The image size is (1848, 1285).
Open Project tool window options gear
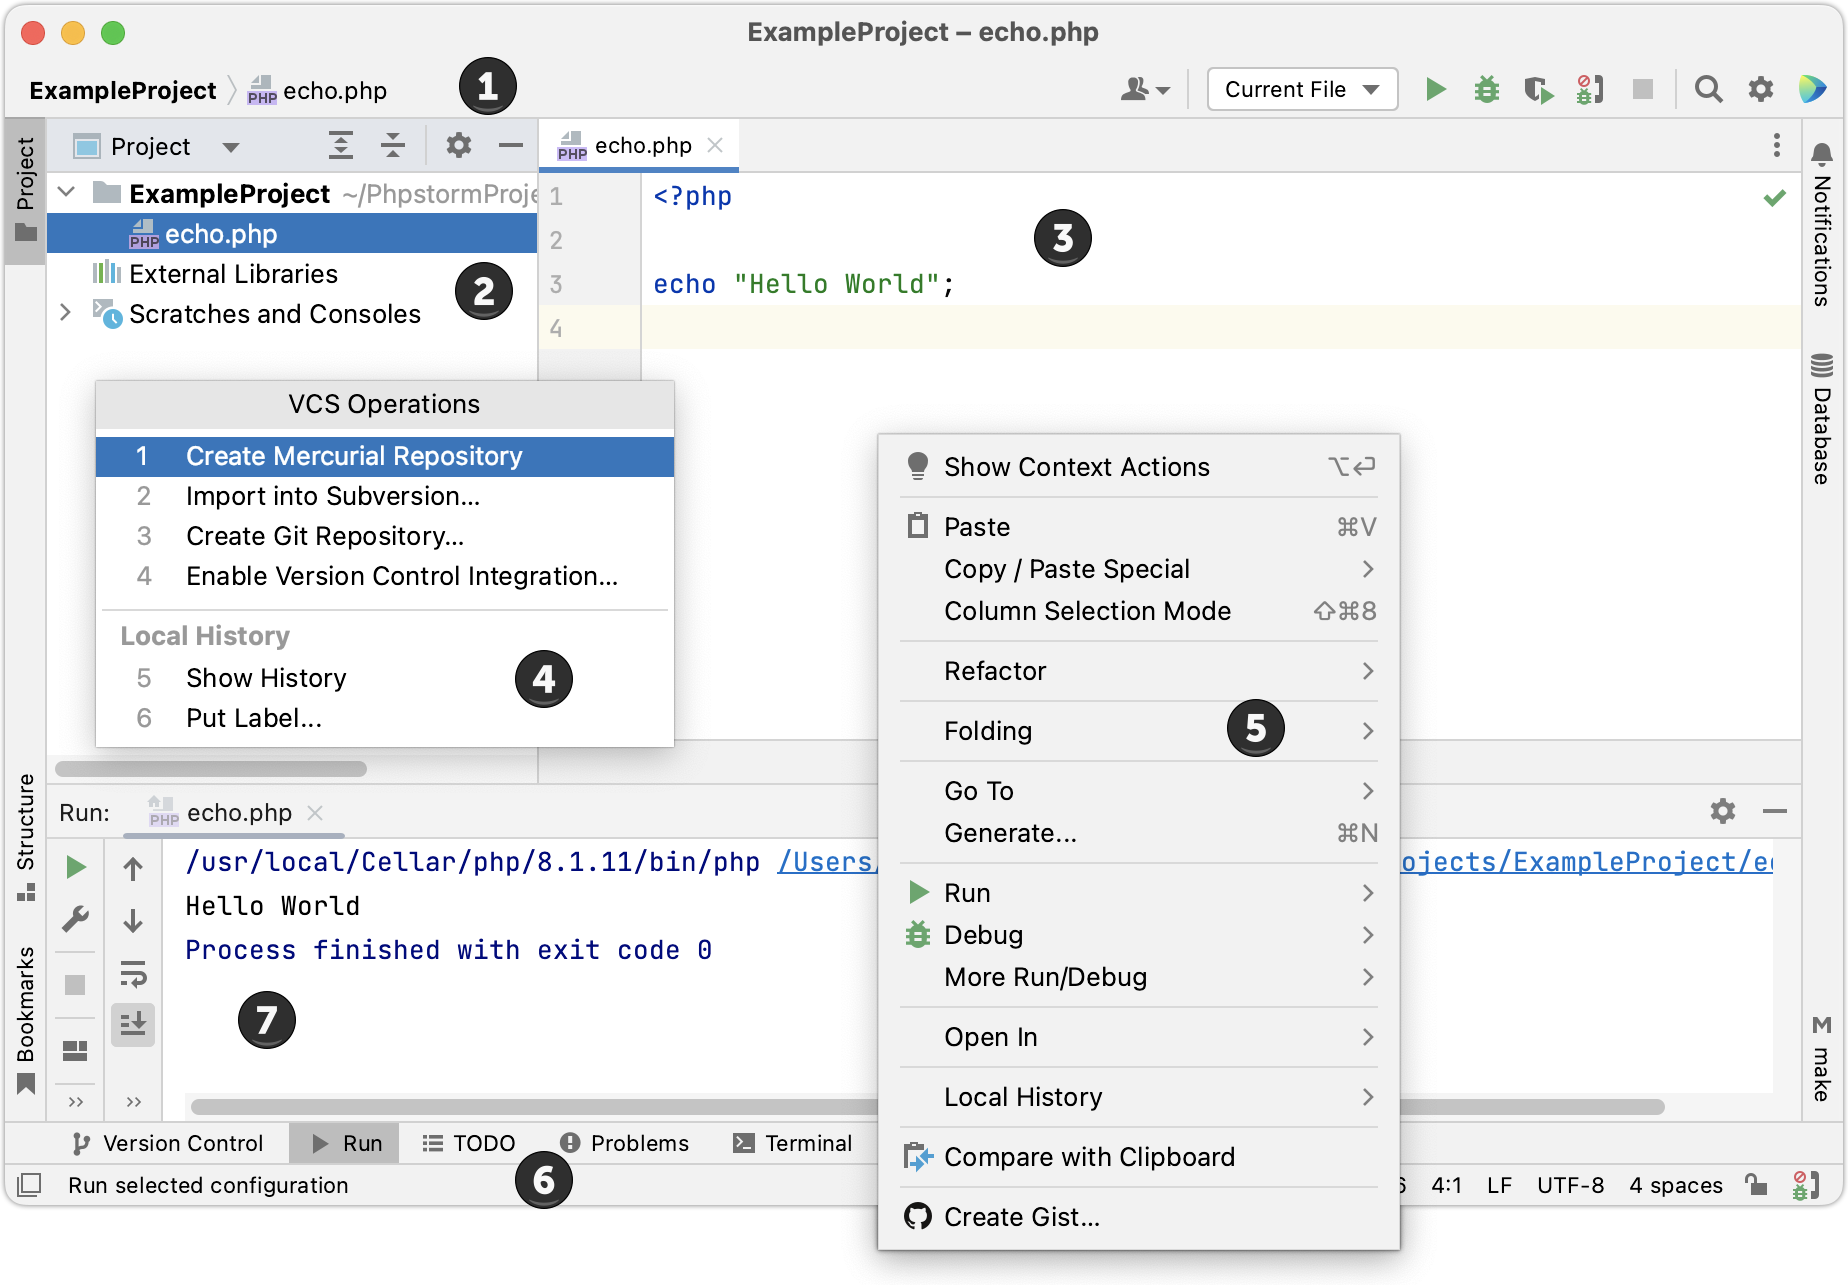coord(458,146)
